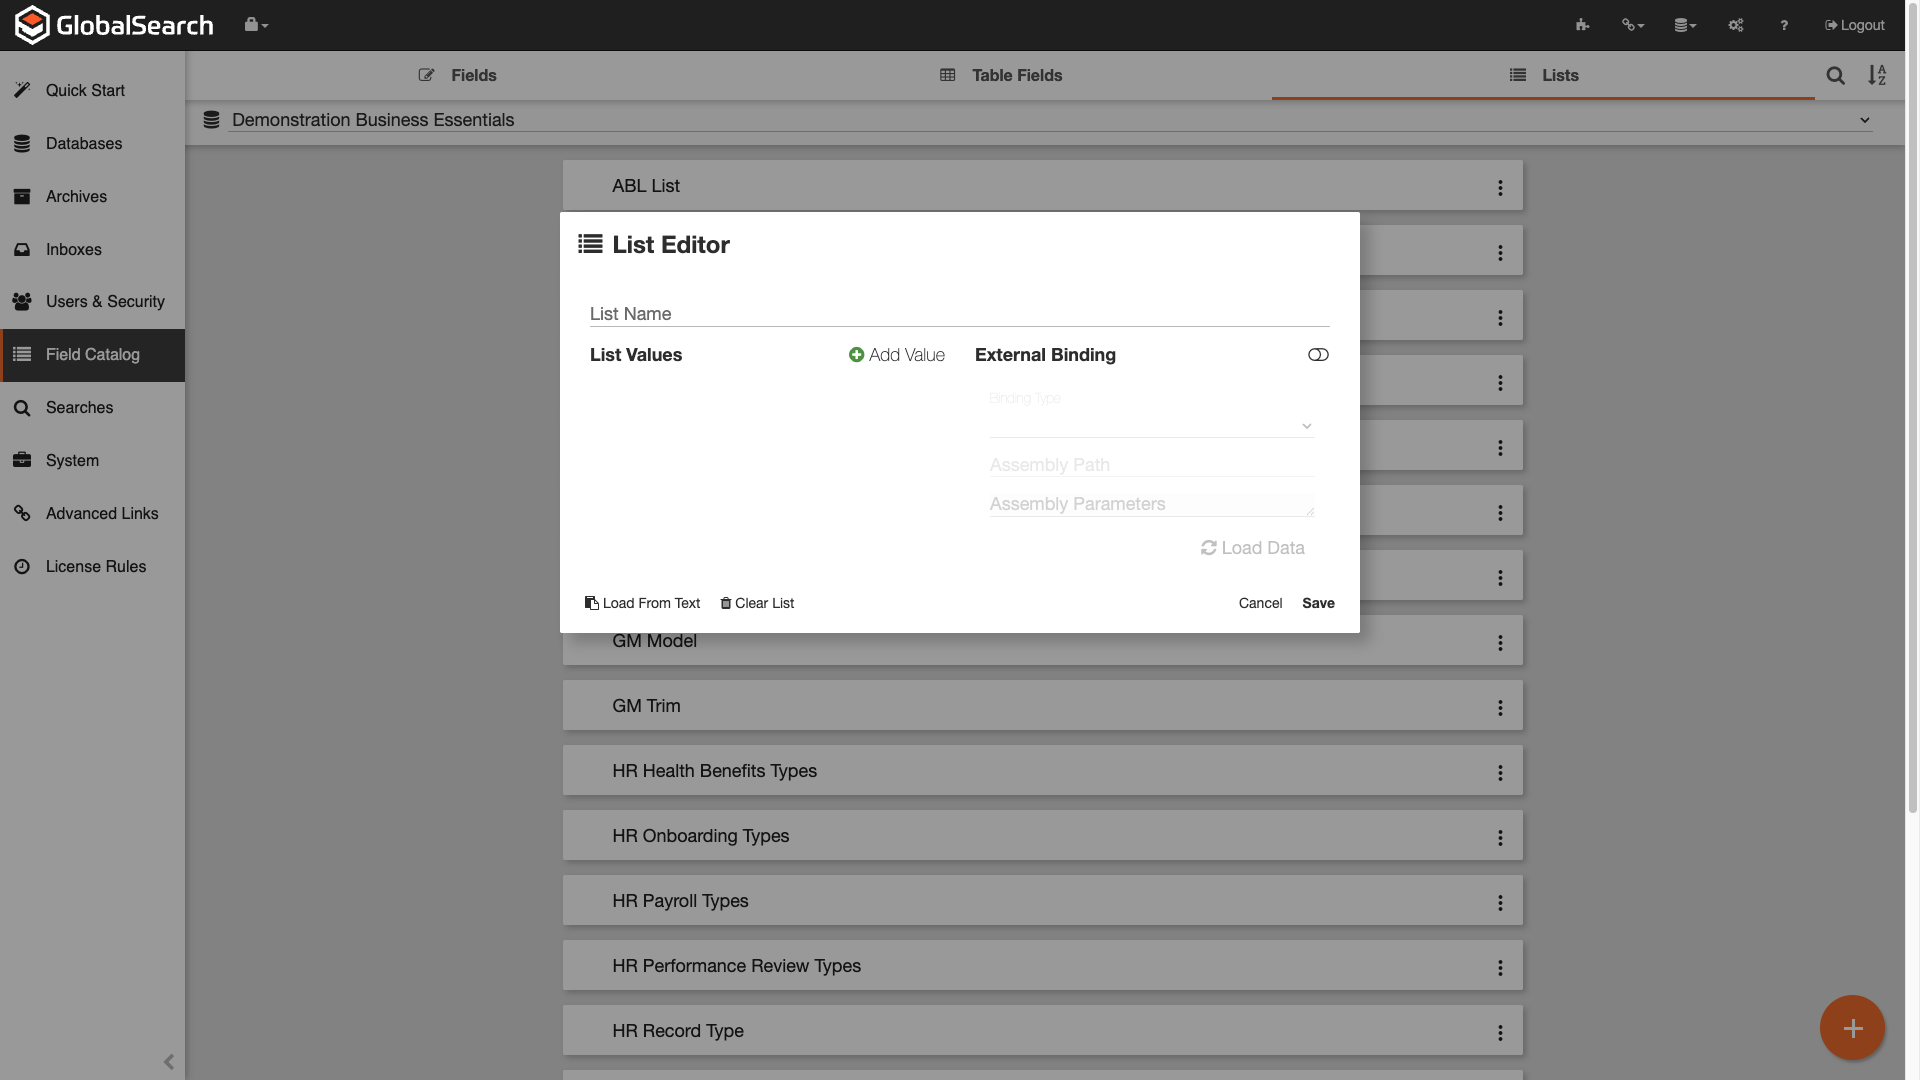This screenshot has width=1920, height=1080.
Task: Open the Binding Type dropdown
Action: [x=1151, y=425]
